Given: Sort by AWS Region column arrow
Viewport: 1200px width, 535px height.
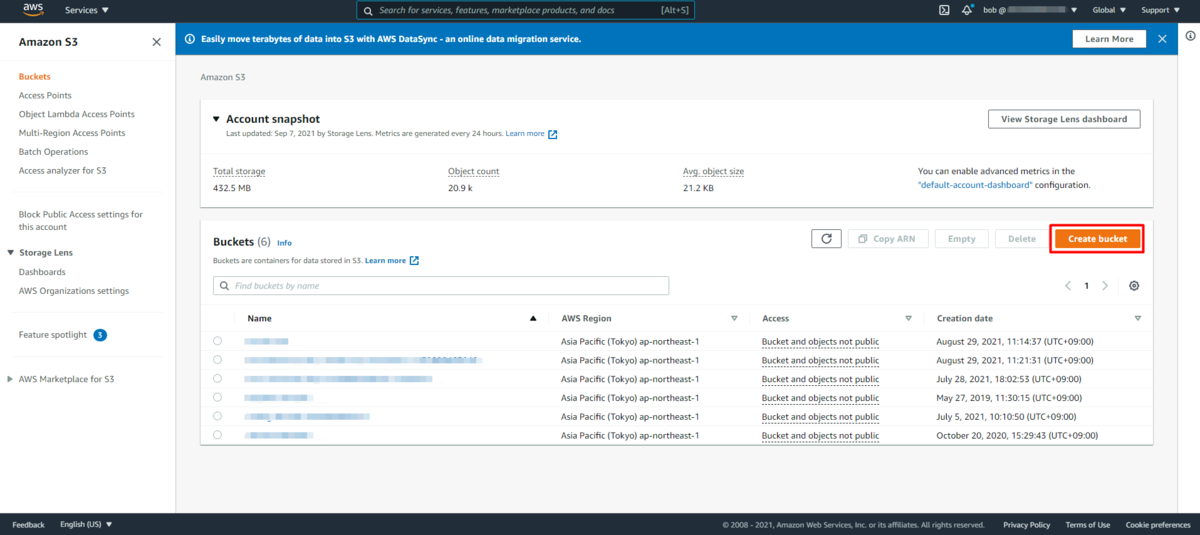Looking at the screenshot, I should [734, 318].
